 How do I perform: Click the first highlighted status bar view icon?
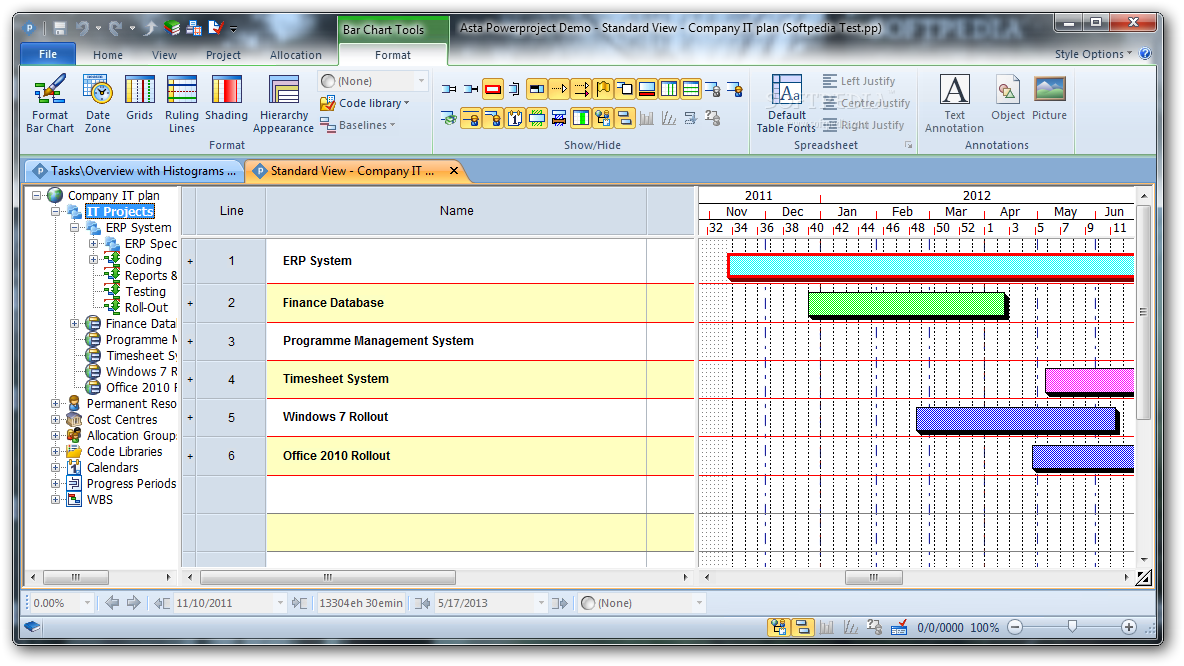point(779,627)
